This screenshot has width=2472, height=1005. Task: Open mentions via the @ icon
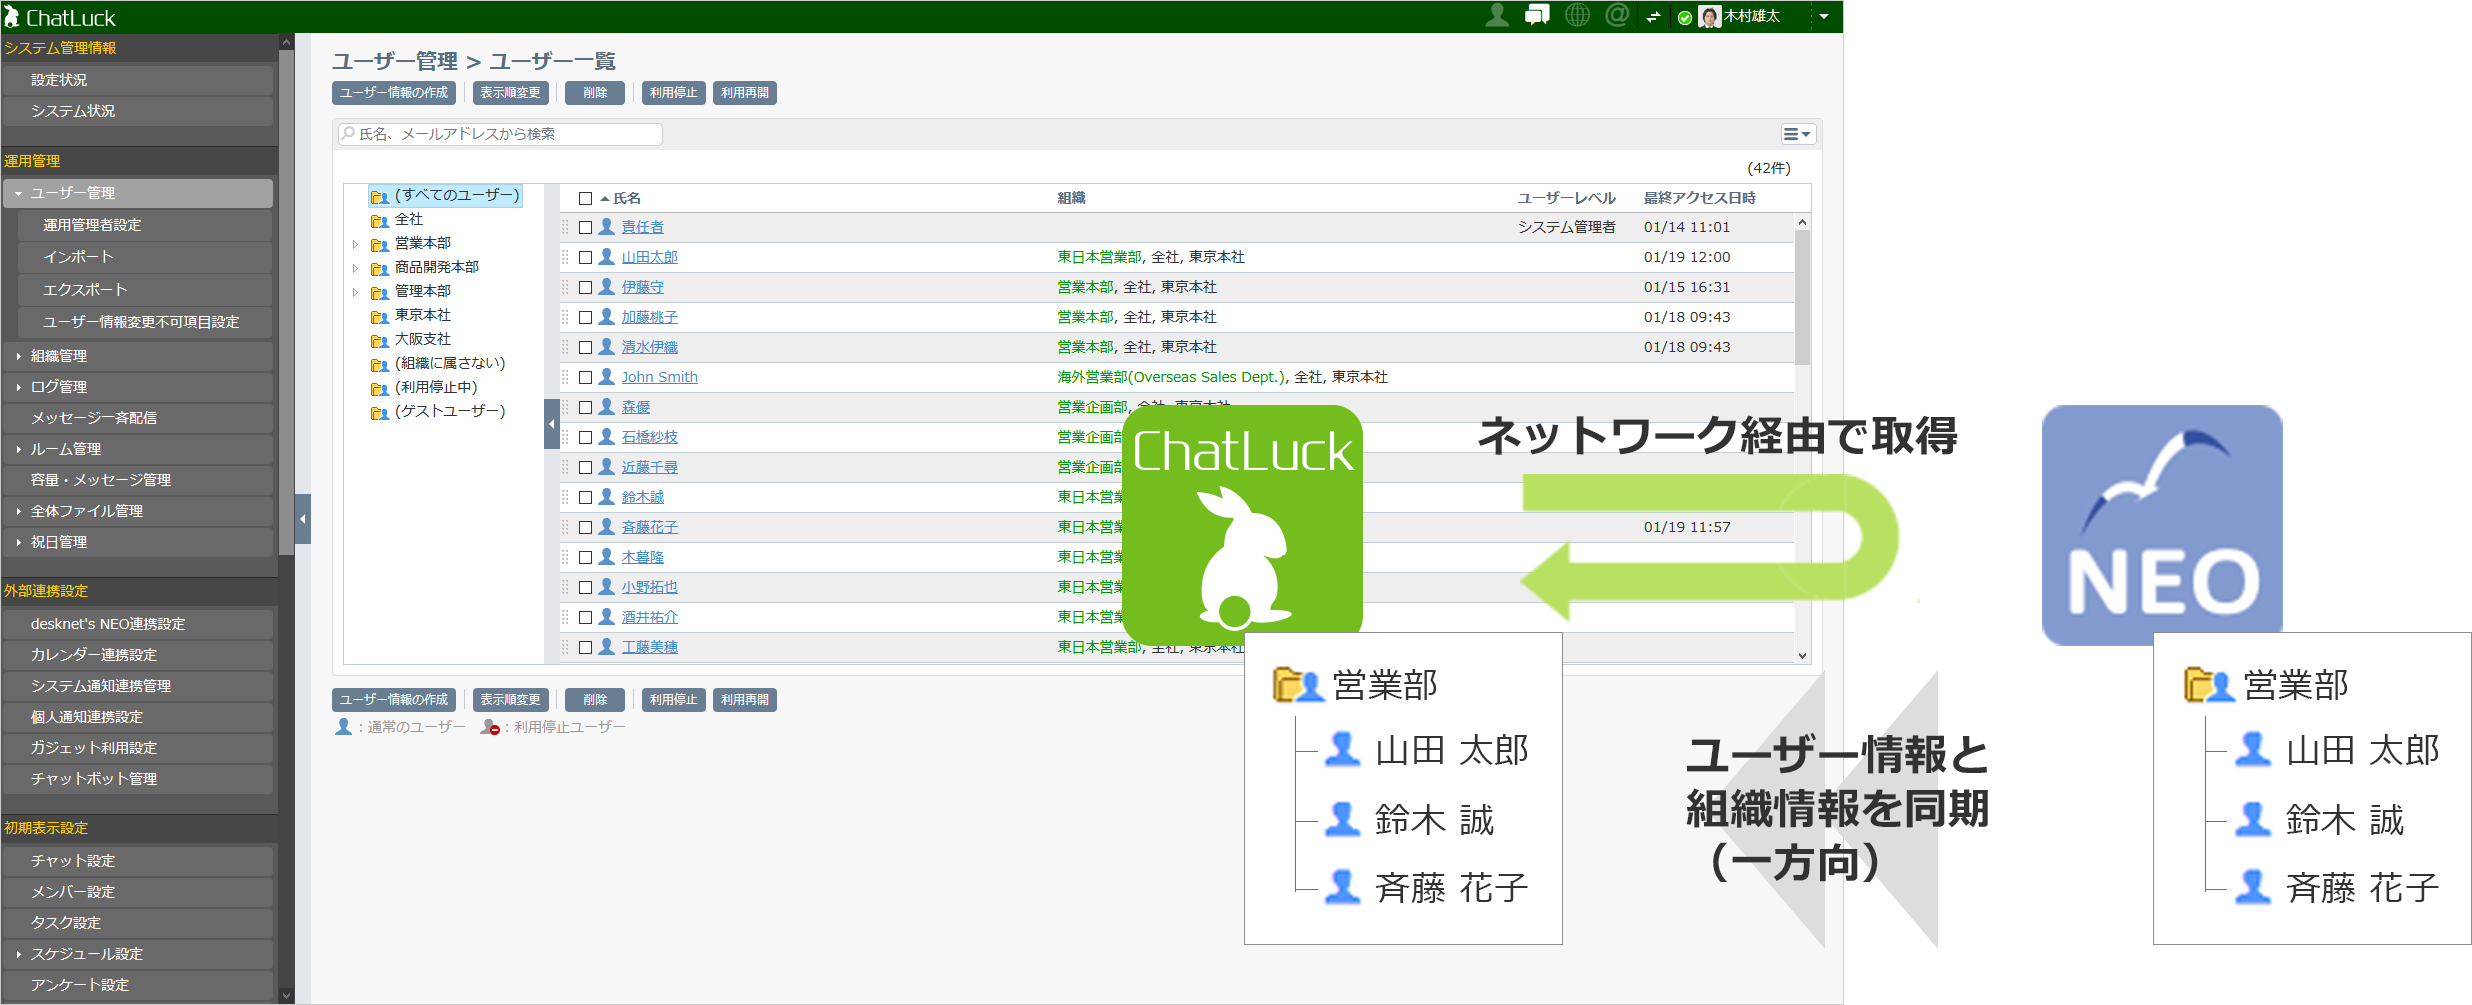[1618, 15]
